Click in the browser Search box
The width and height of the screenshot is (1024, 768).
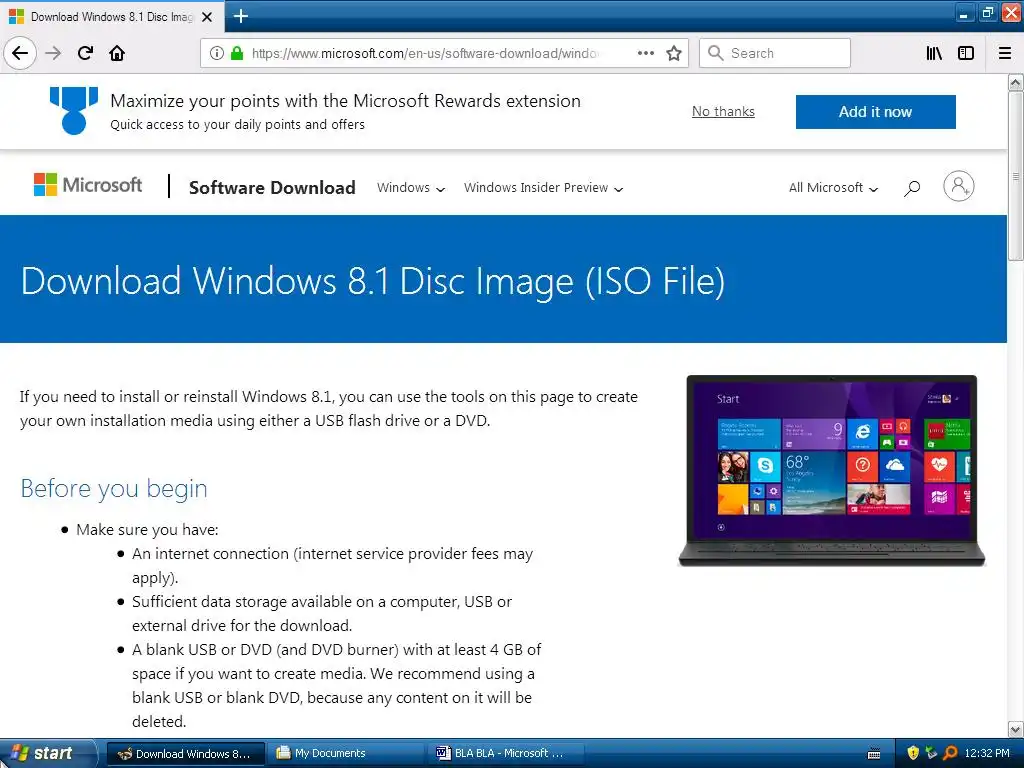[775, 53]
